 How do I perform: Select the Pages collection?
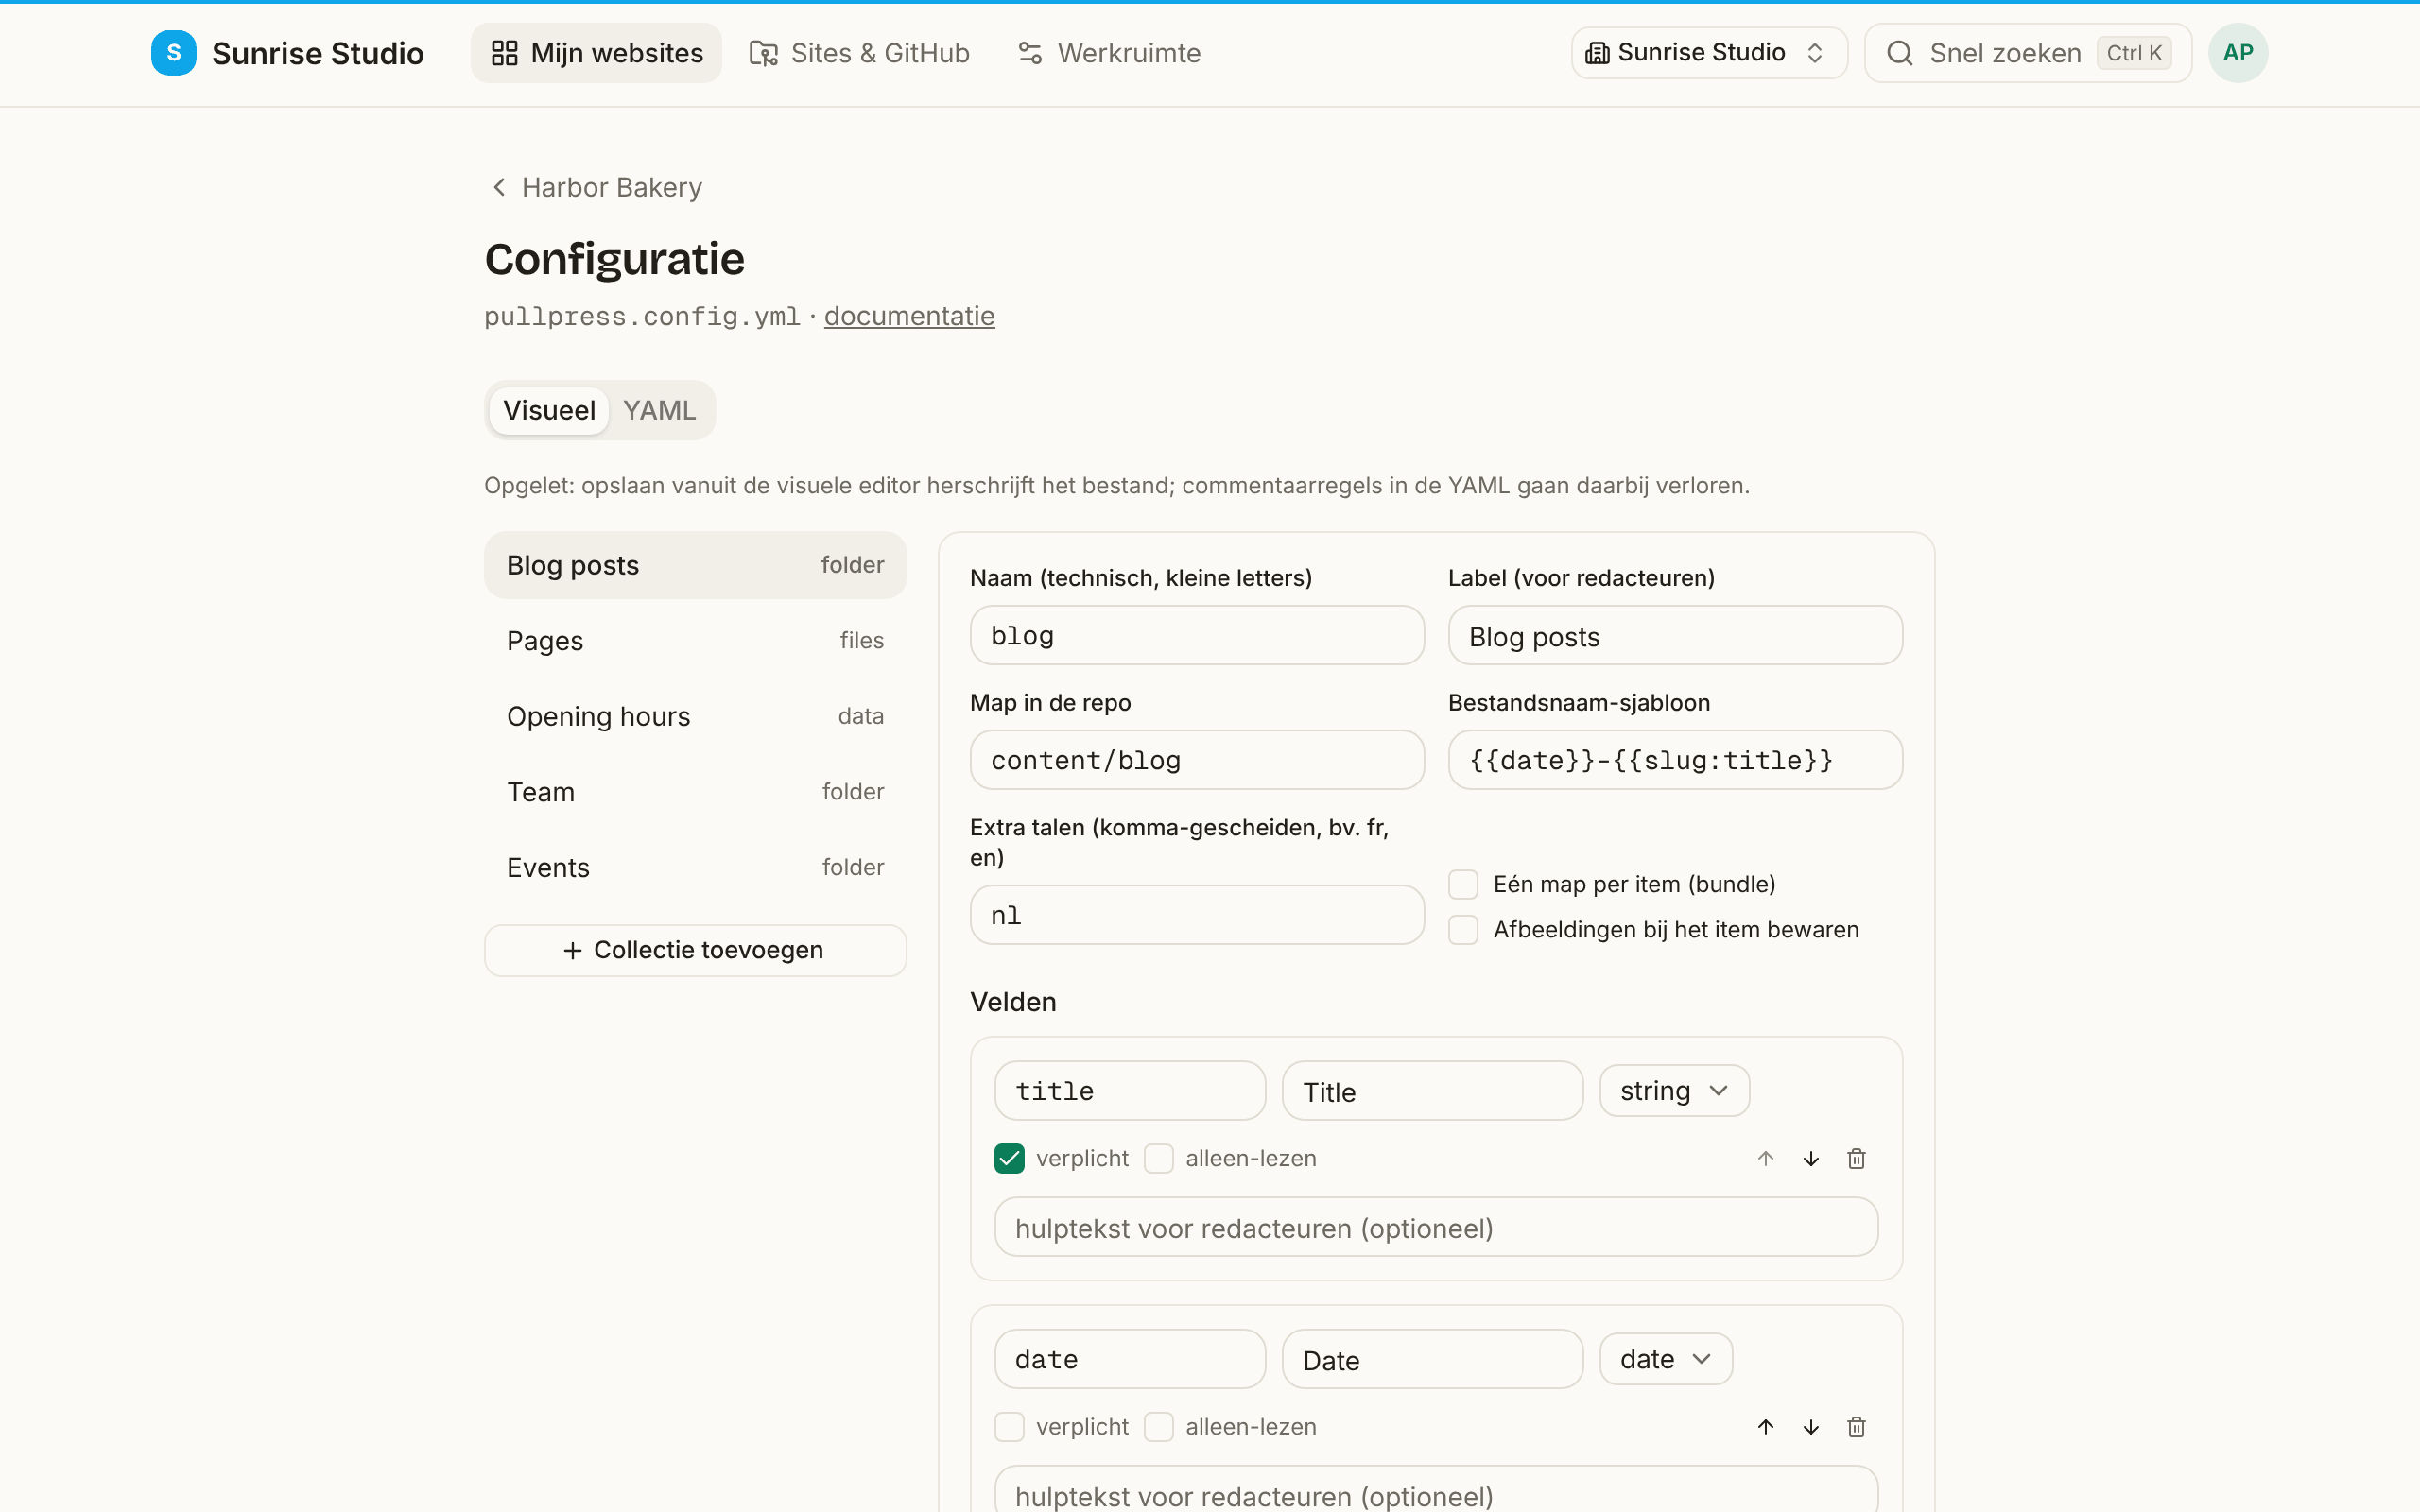pos(695,640)
